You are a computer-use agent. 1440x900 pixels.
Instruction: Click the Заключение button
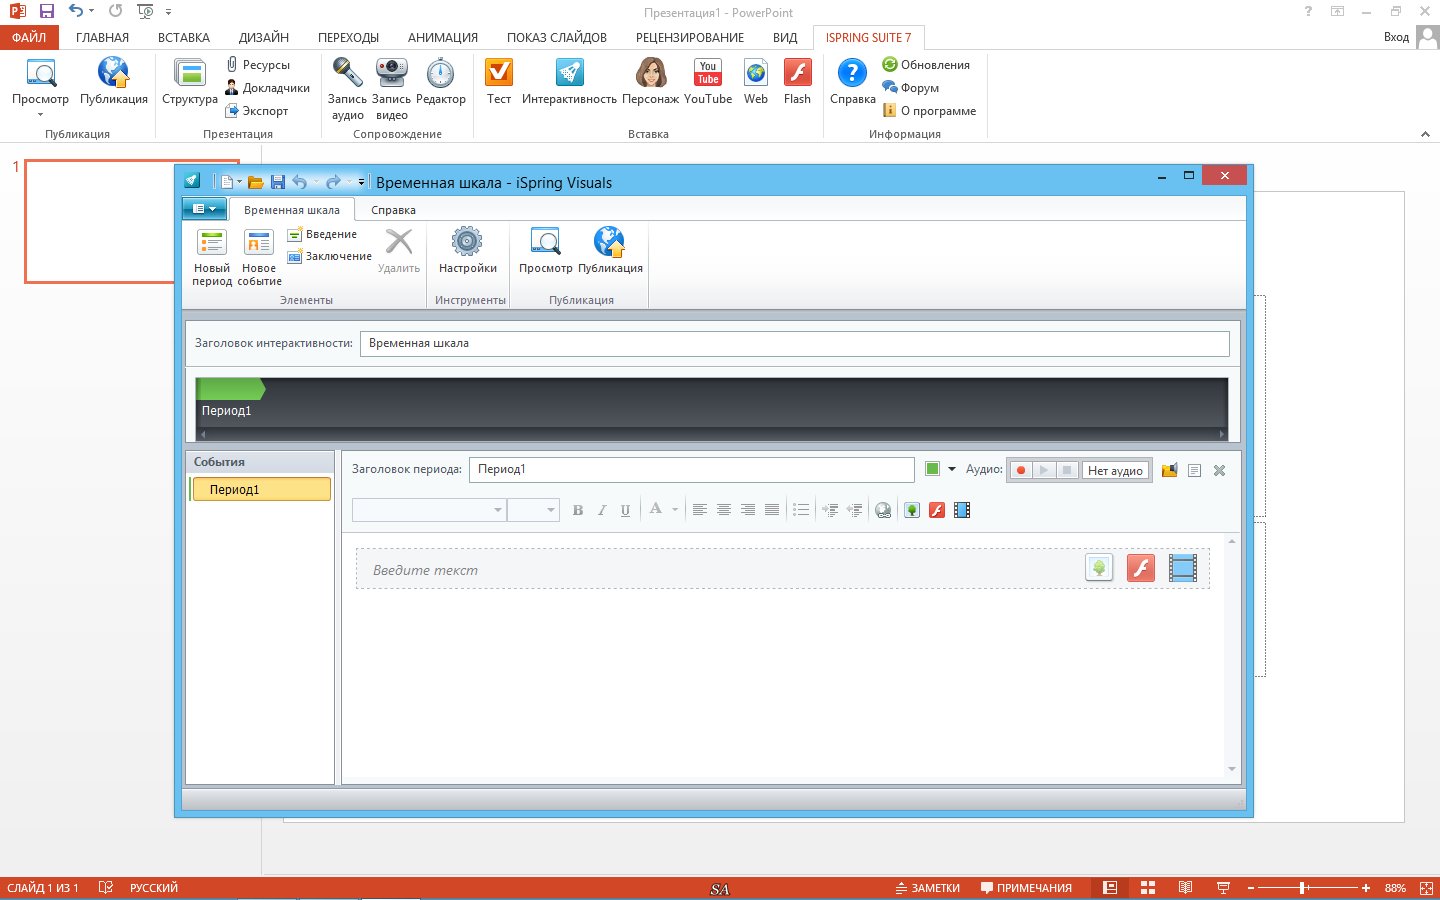[x=329, y=256]
